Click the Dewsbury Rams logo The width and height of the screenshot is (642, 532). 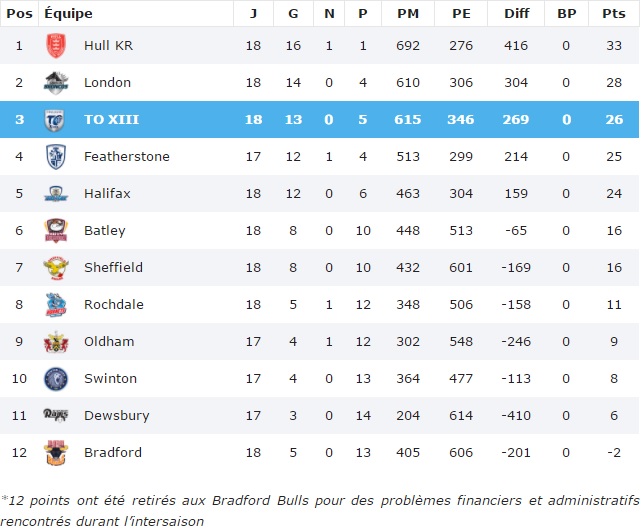56,416
